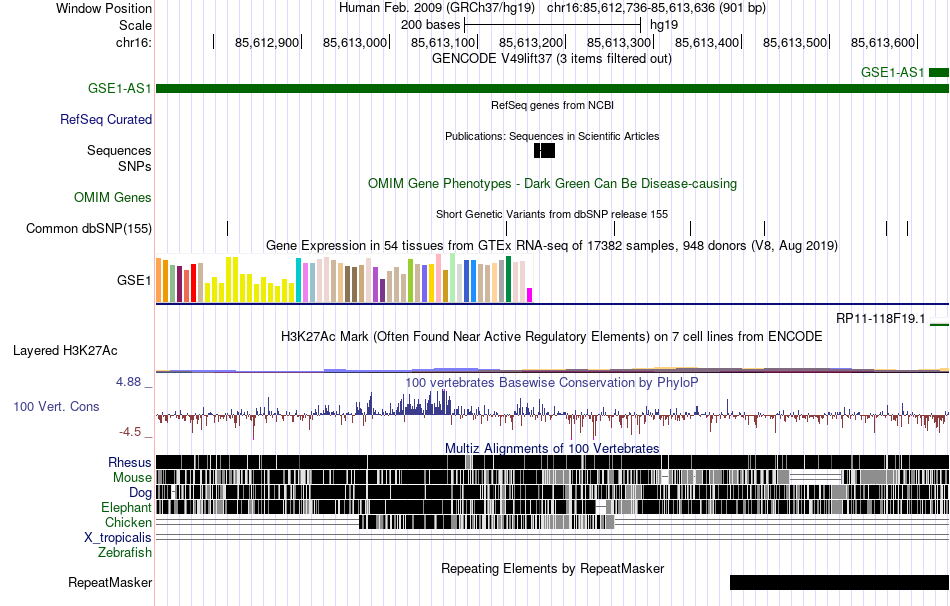950x606 pixels.
Task: Click the Chicken alignment row label
Action: (x=128, y=522)
